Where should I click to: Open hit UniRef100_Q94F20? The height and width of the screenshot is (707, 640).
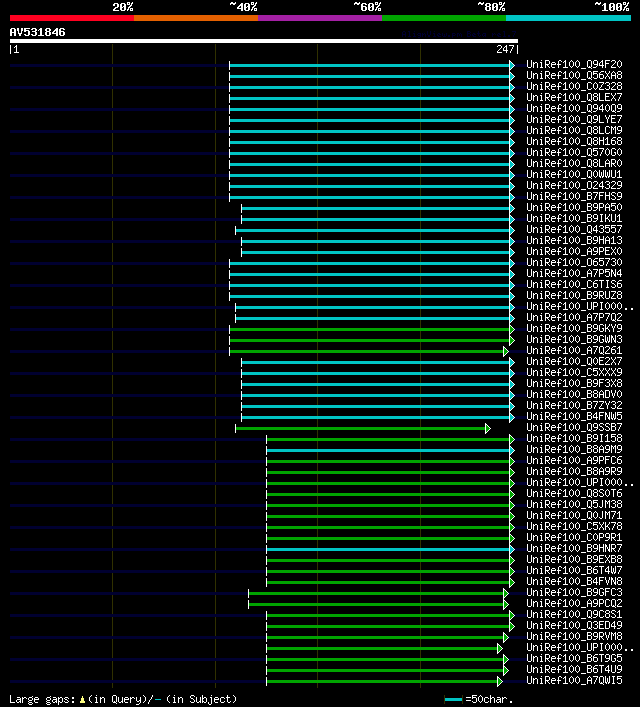[x=574, y=64]
